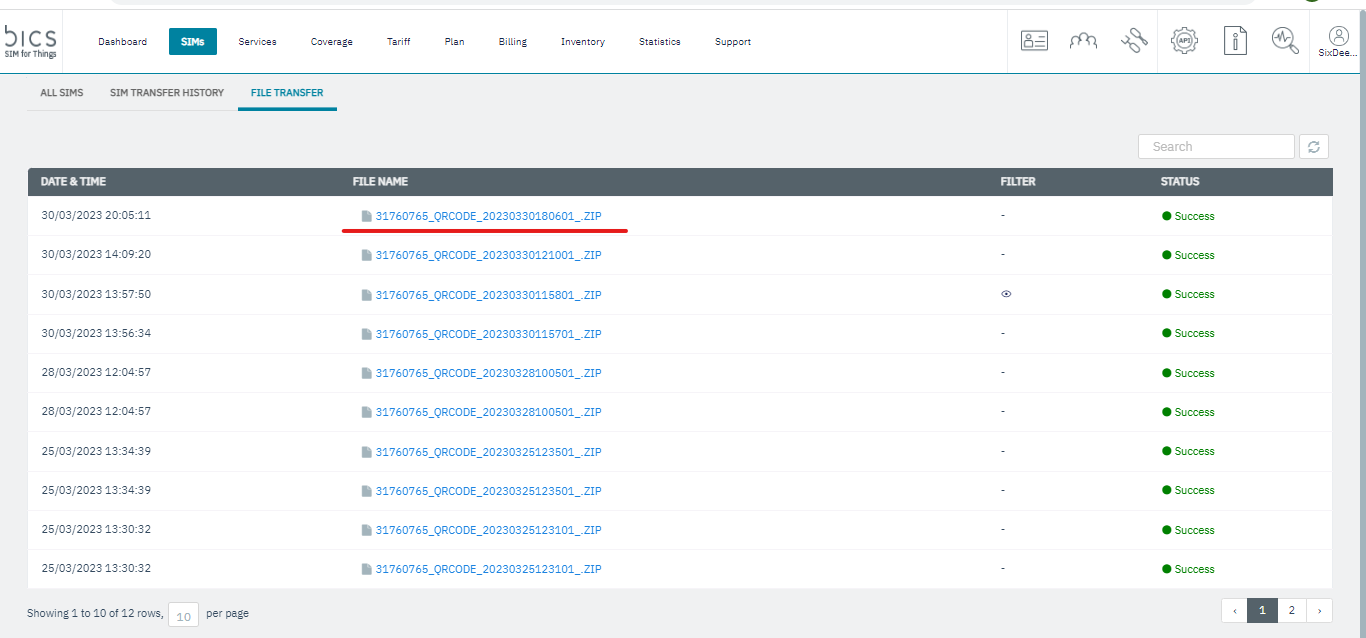
Task: Go to next page arrow
Action: coord(1320,610)
